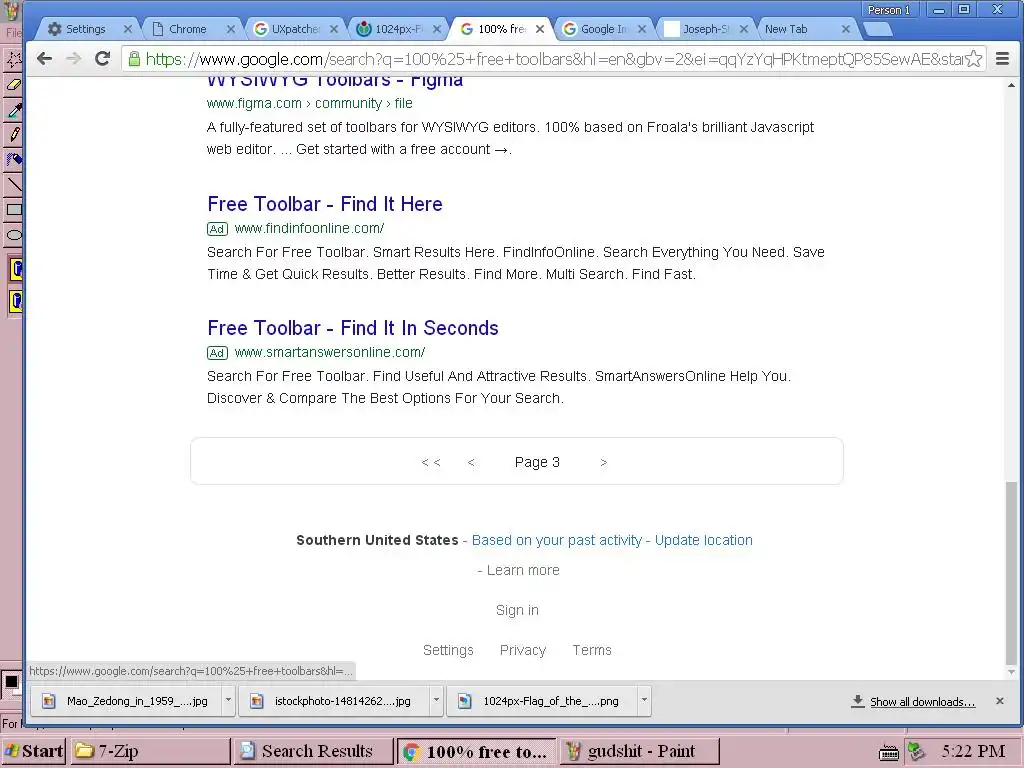Select the Airbrush tool in Paint
Screen dimensions: 1024x768
click(x=13, y=159)
